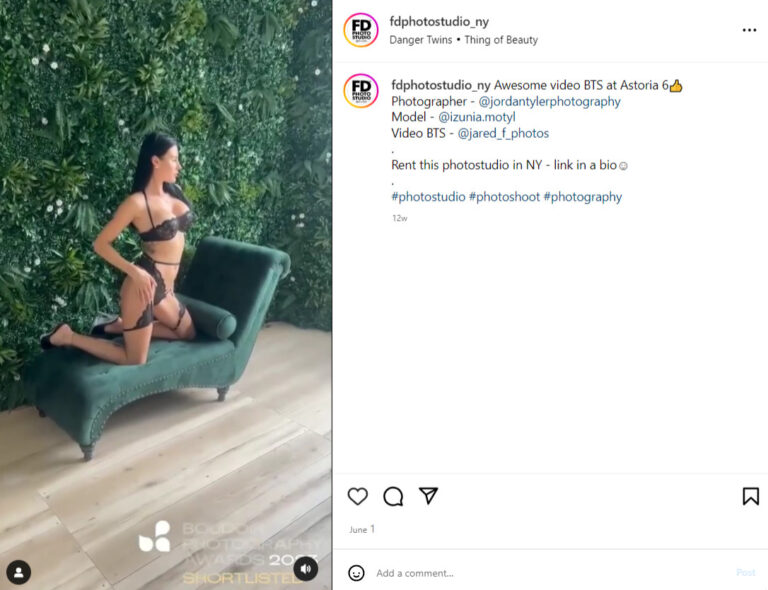Visit @izunia.motyl profile link
This screenshot has height=590, width=768.
(x=477, y=118)
